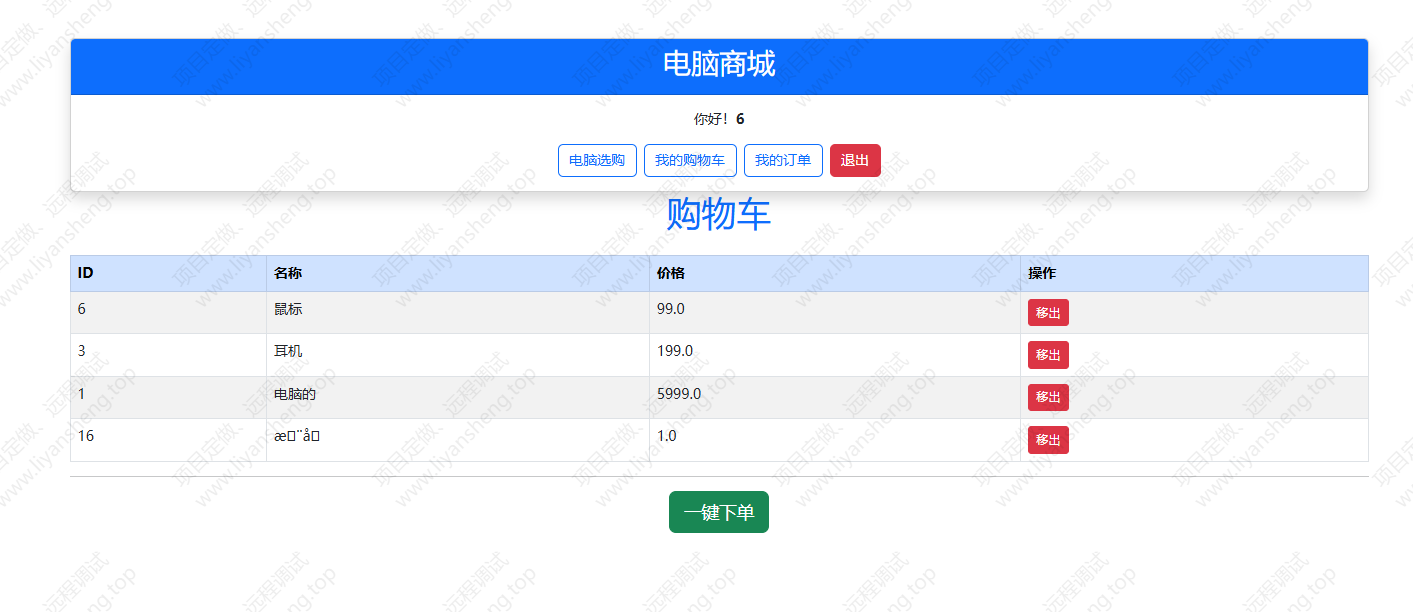The width and height of the screenshot is (1413, 612).
Task: Select the 电脑的 name cell
Action: point(458,398)
